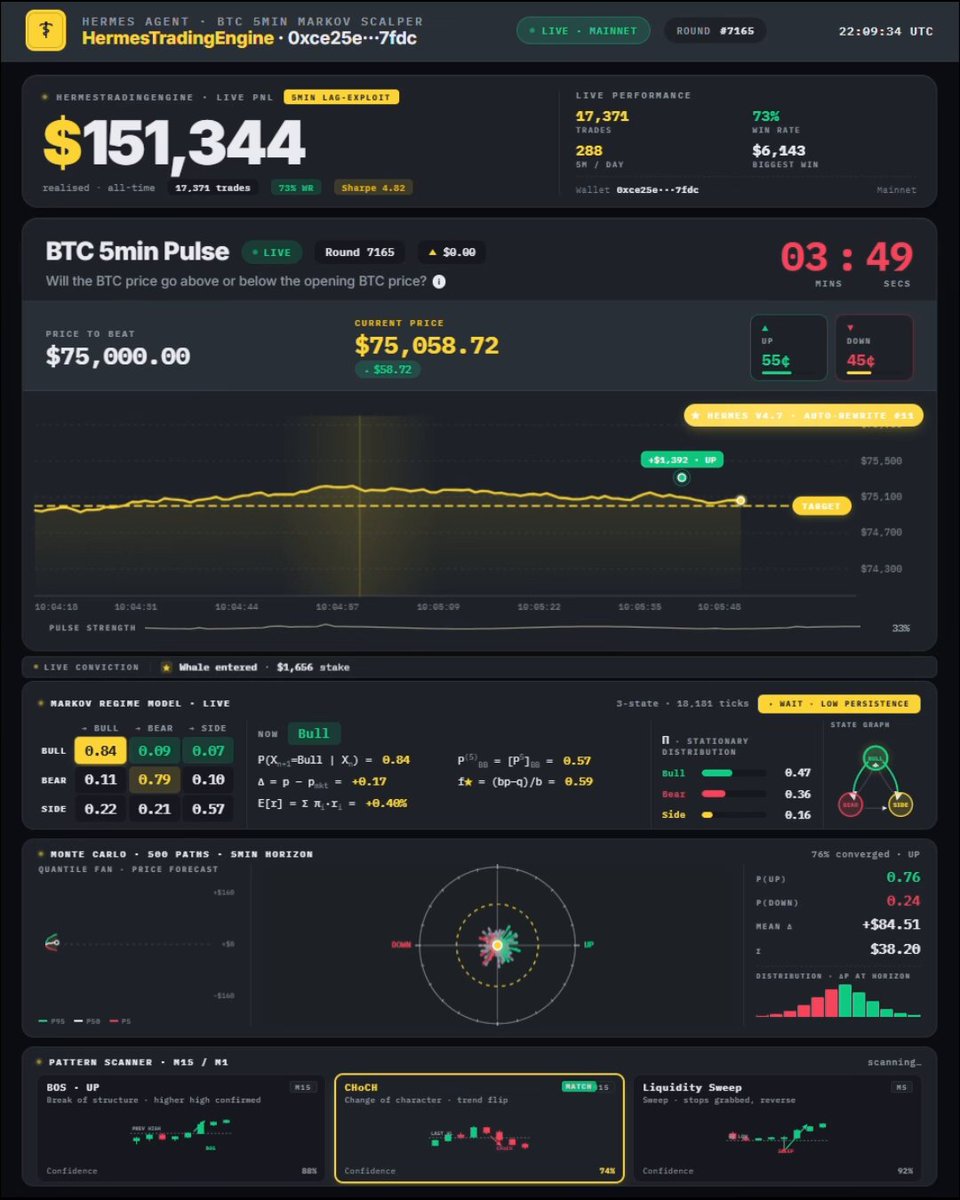Click the Side→Bull 0.22 matrix cell
Screen dimensions: 960x1200
pyautogui.click(x=100, y=809)
